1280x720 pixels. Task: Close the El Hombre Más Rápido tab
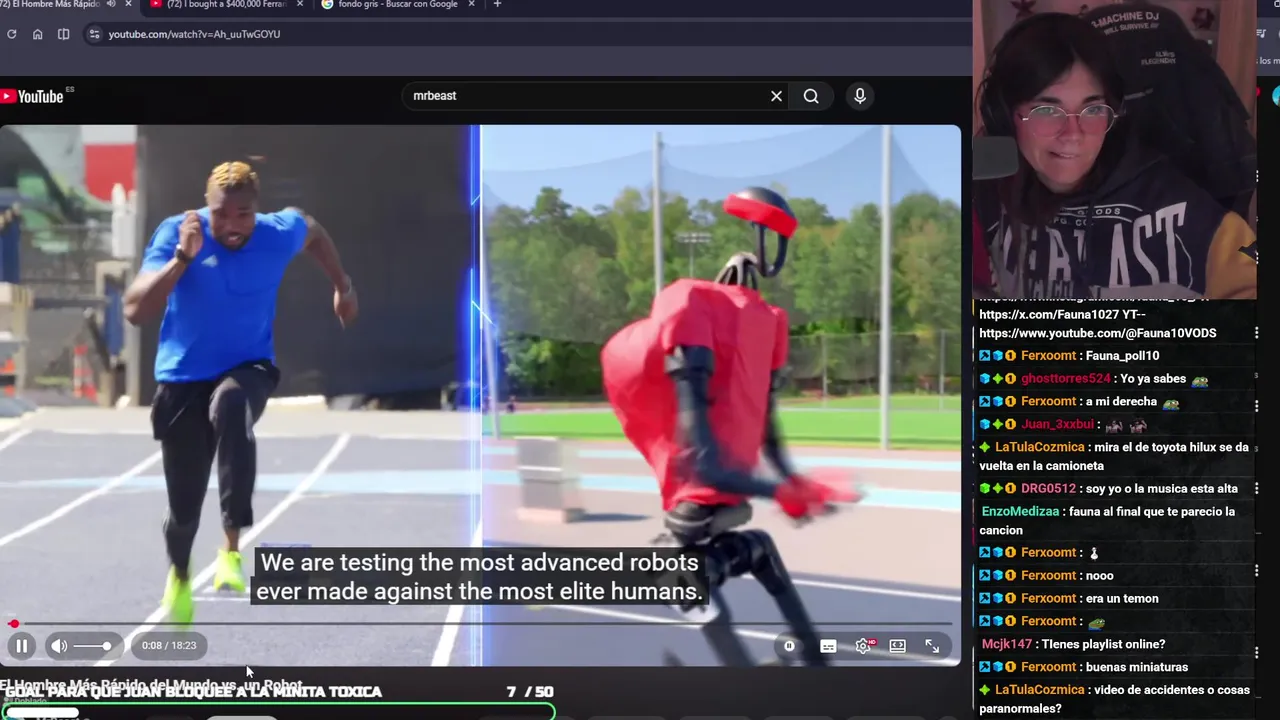[x=128, y=4]
